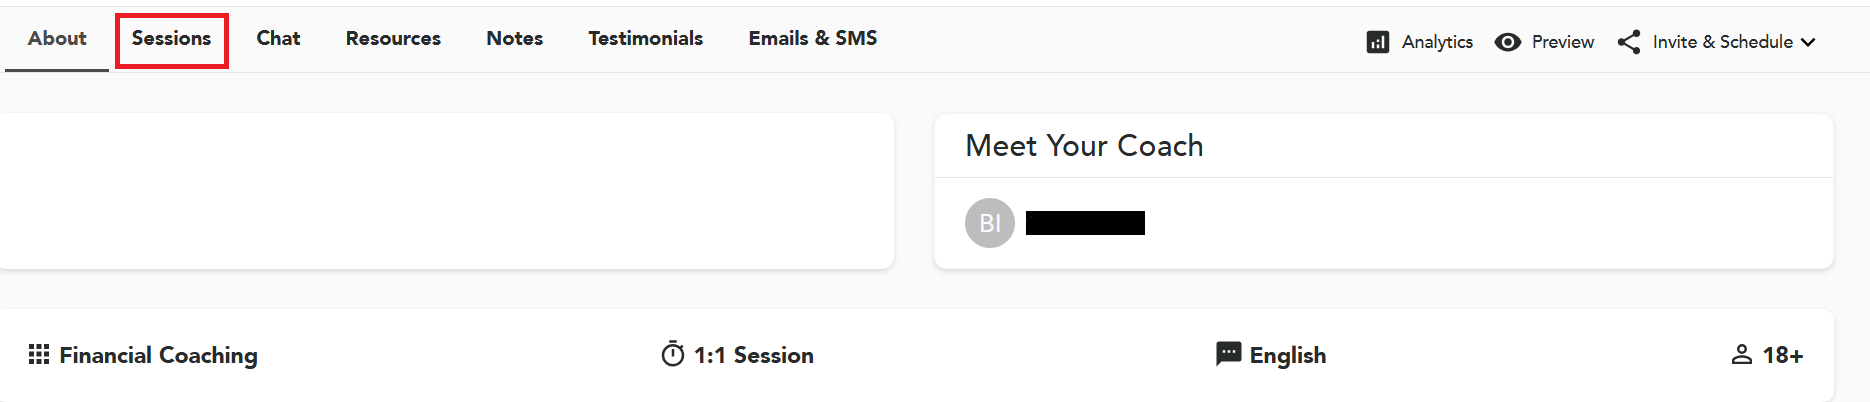This screenshot has height=402, width=1870.
Task: Click the Analytics bar chart icon
Action: tap(1377, 42)
